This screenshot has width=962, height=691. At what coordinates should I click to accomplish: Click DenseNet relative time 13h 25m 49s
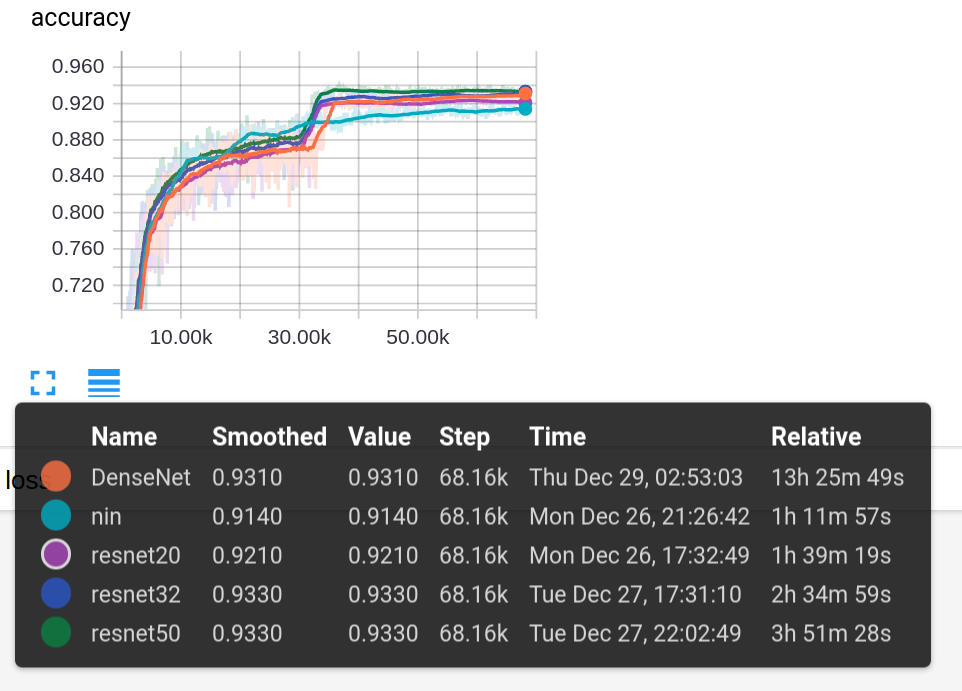pyautogui.click(x=837, y=477)
